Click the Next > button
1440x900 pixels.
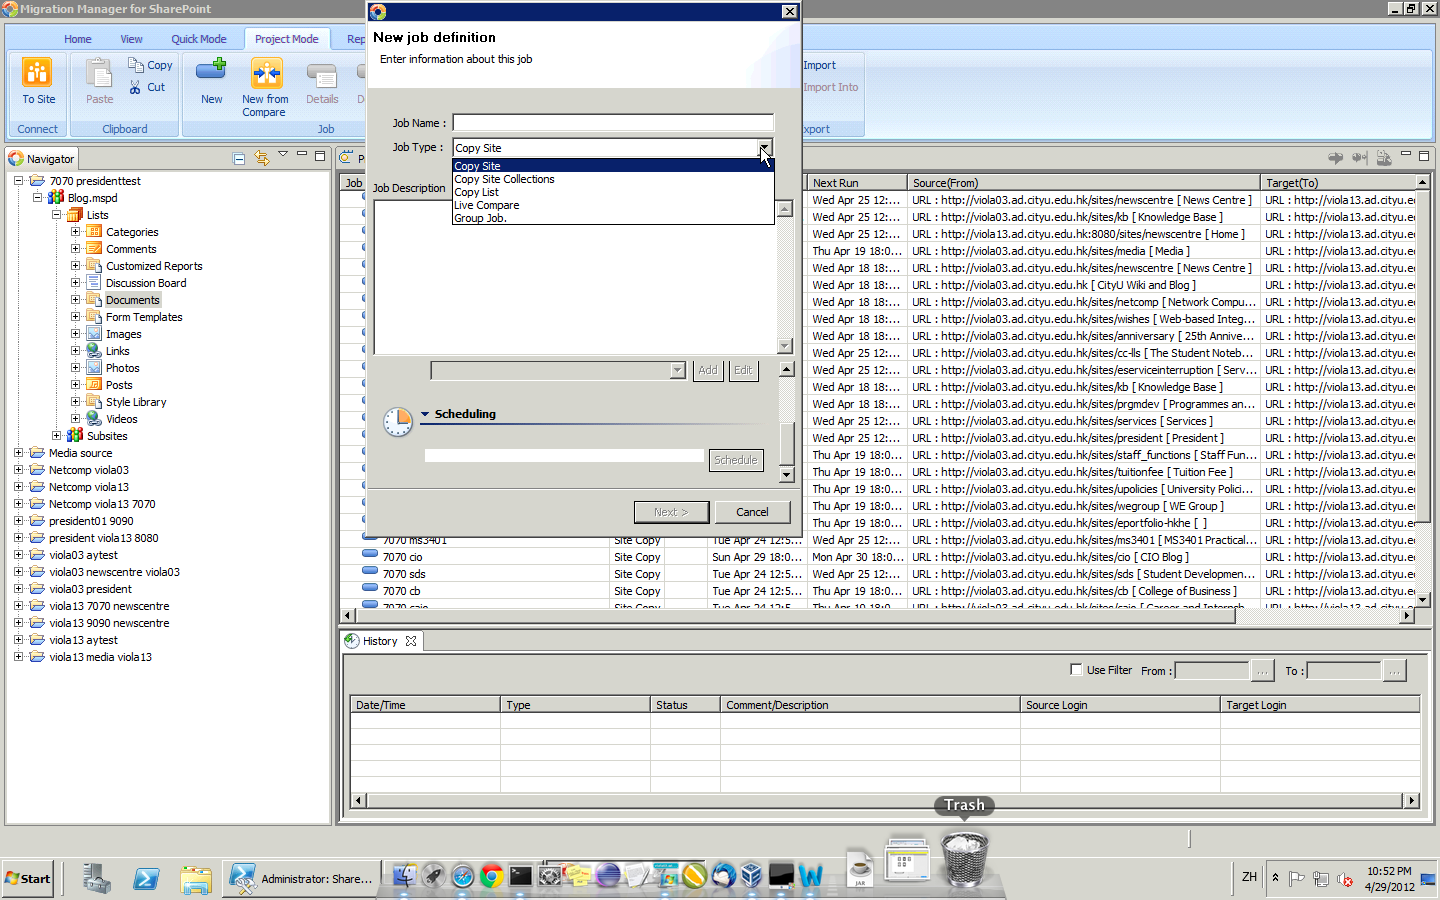(671, 512)
